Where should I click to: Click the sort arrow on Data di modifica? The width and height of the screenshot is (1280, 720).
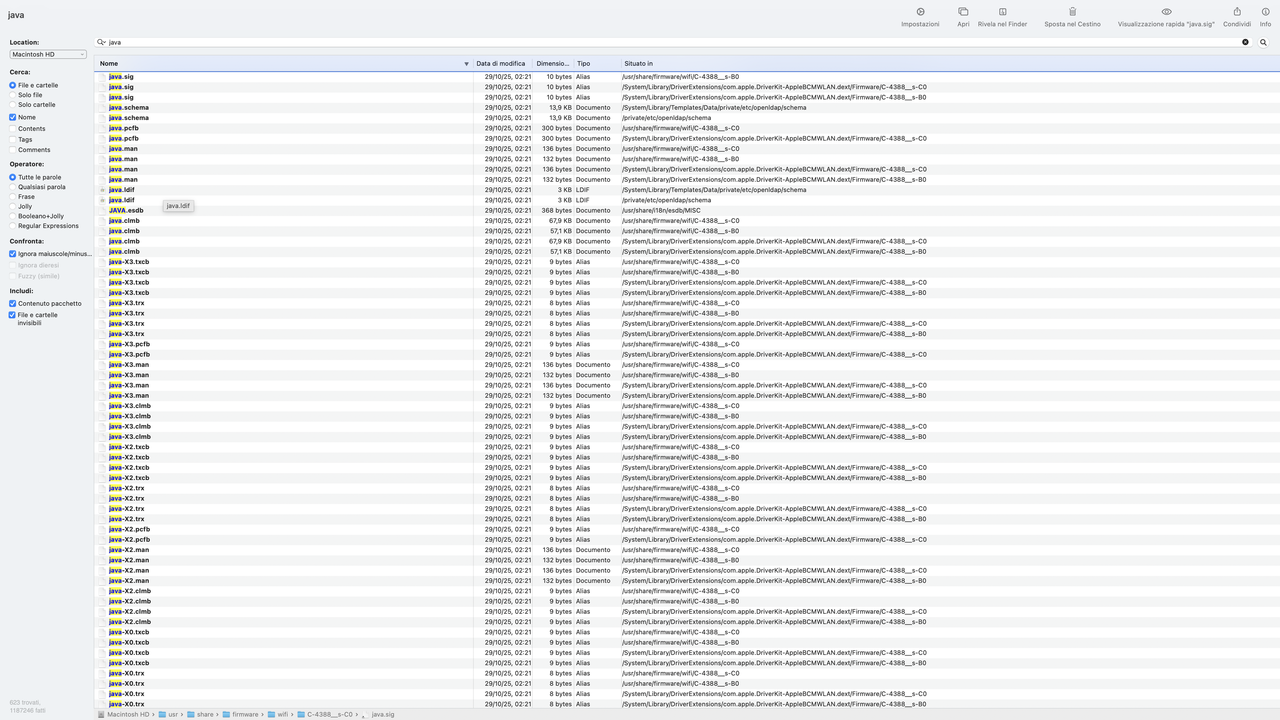click(x=466, y=63)
